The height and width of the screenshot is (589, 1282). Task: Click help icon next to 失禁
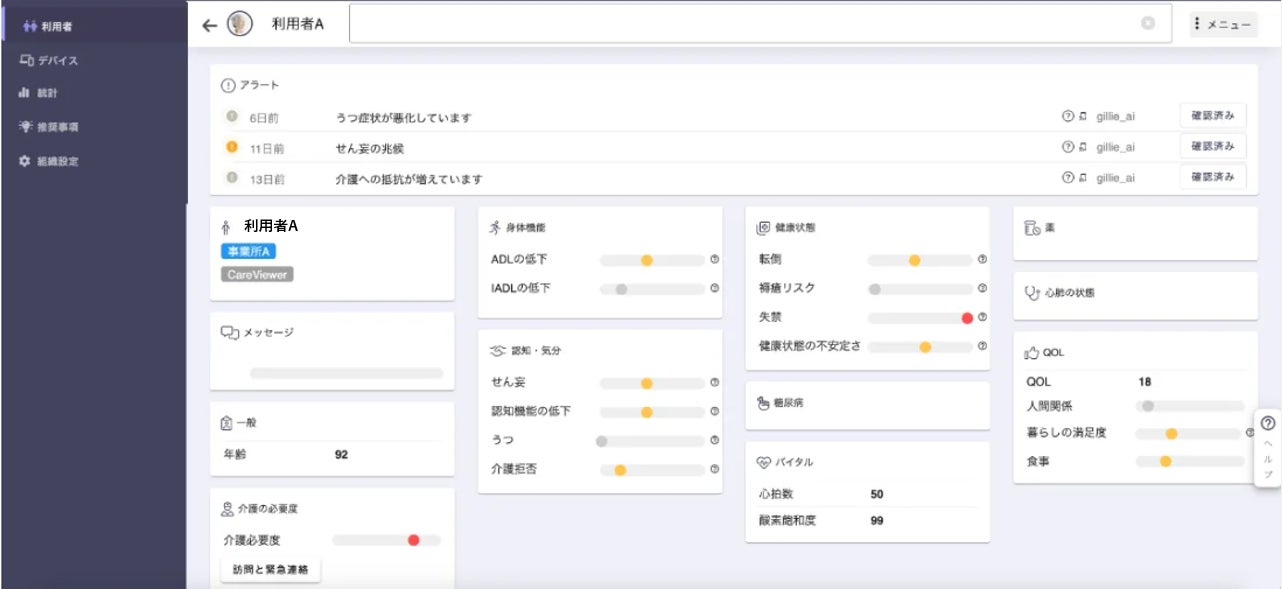982,318
